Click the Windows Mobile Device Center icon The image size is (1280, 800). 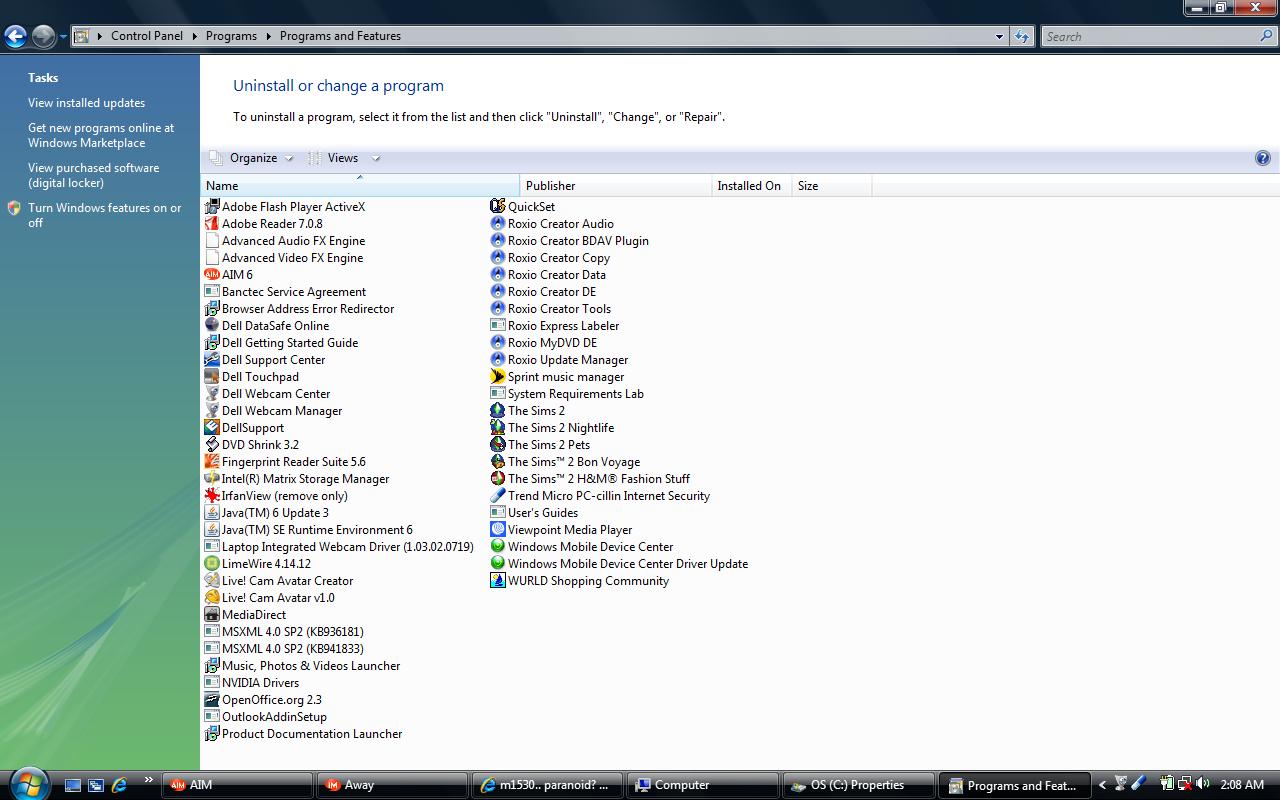[498, 547]
